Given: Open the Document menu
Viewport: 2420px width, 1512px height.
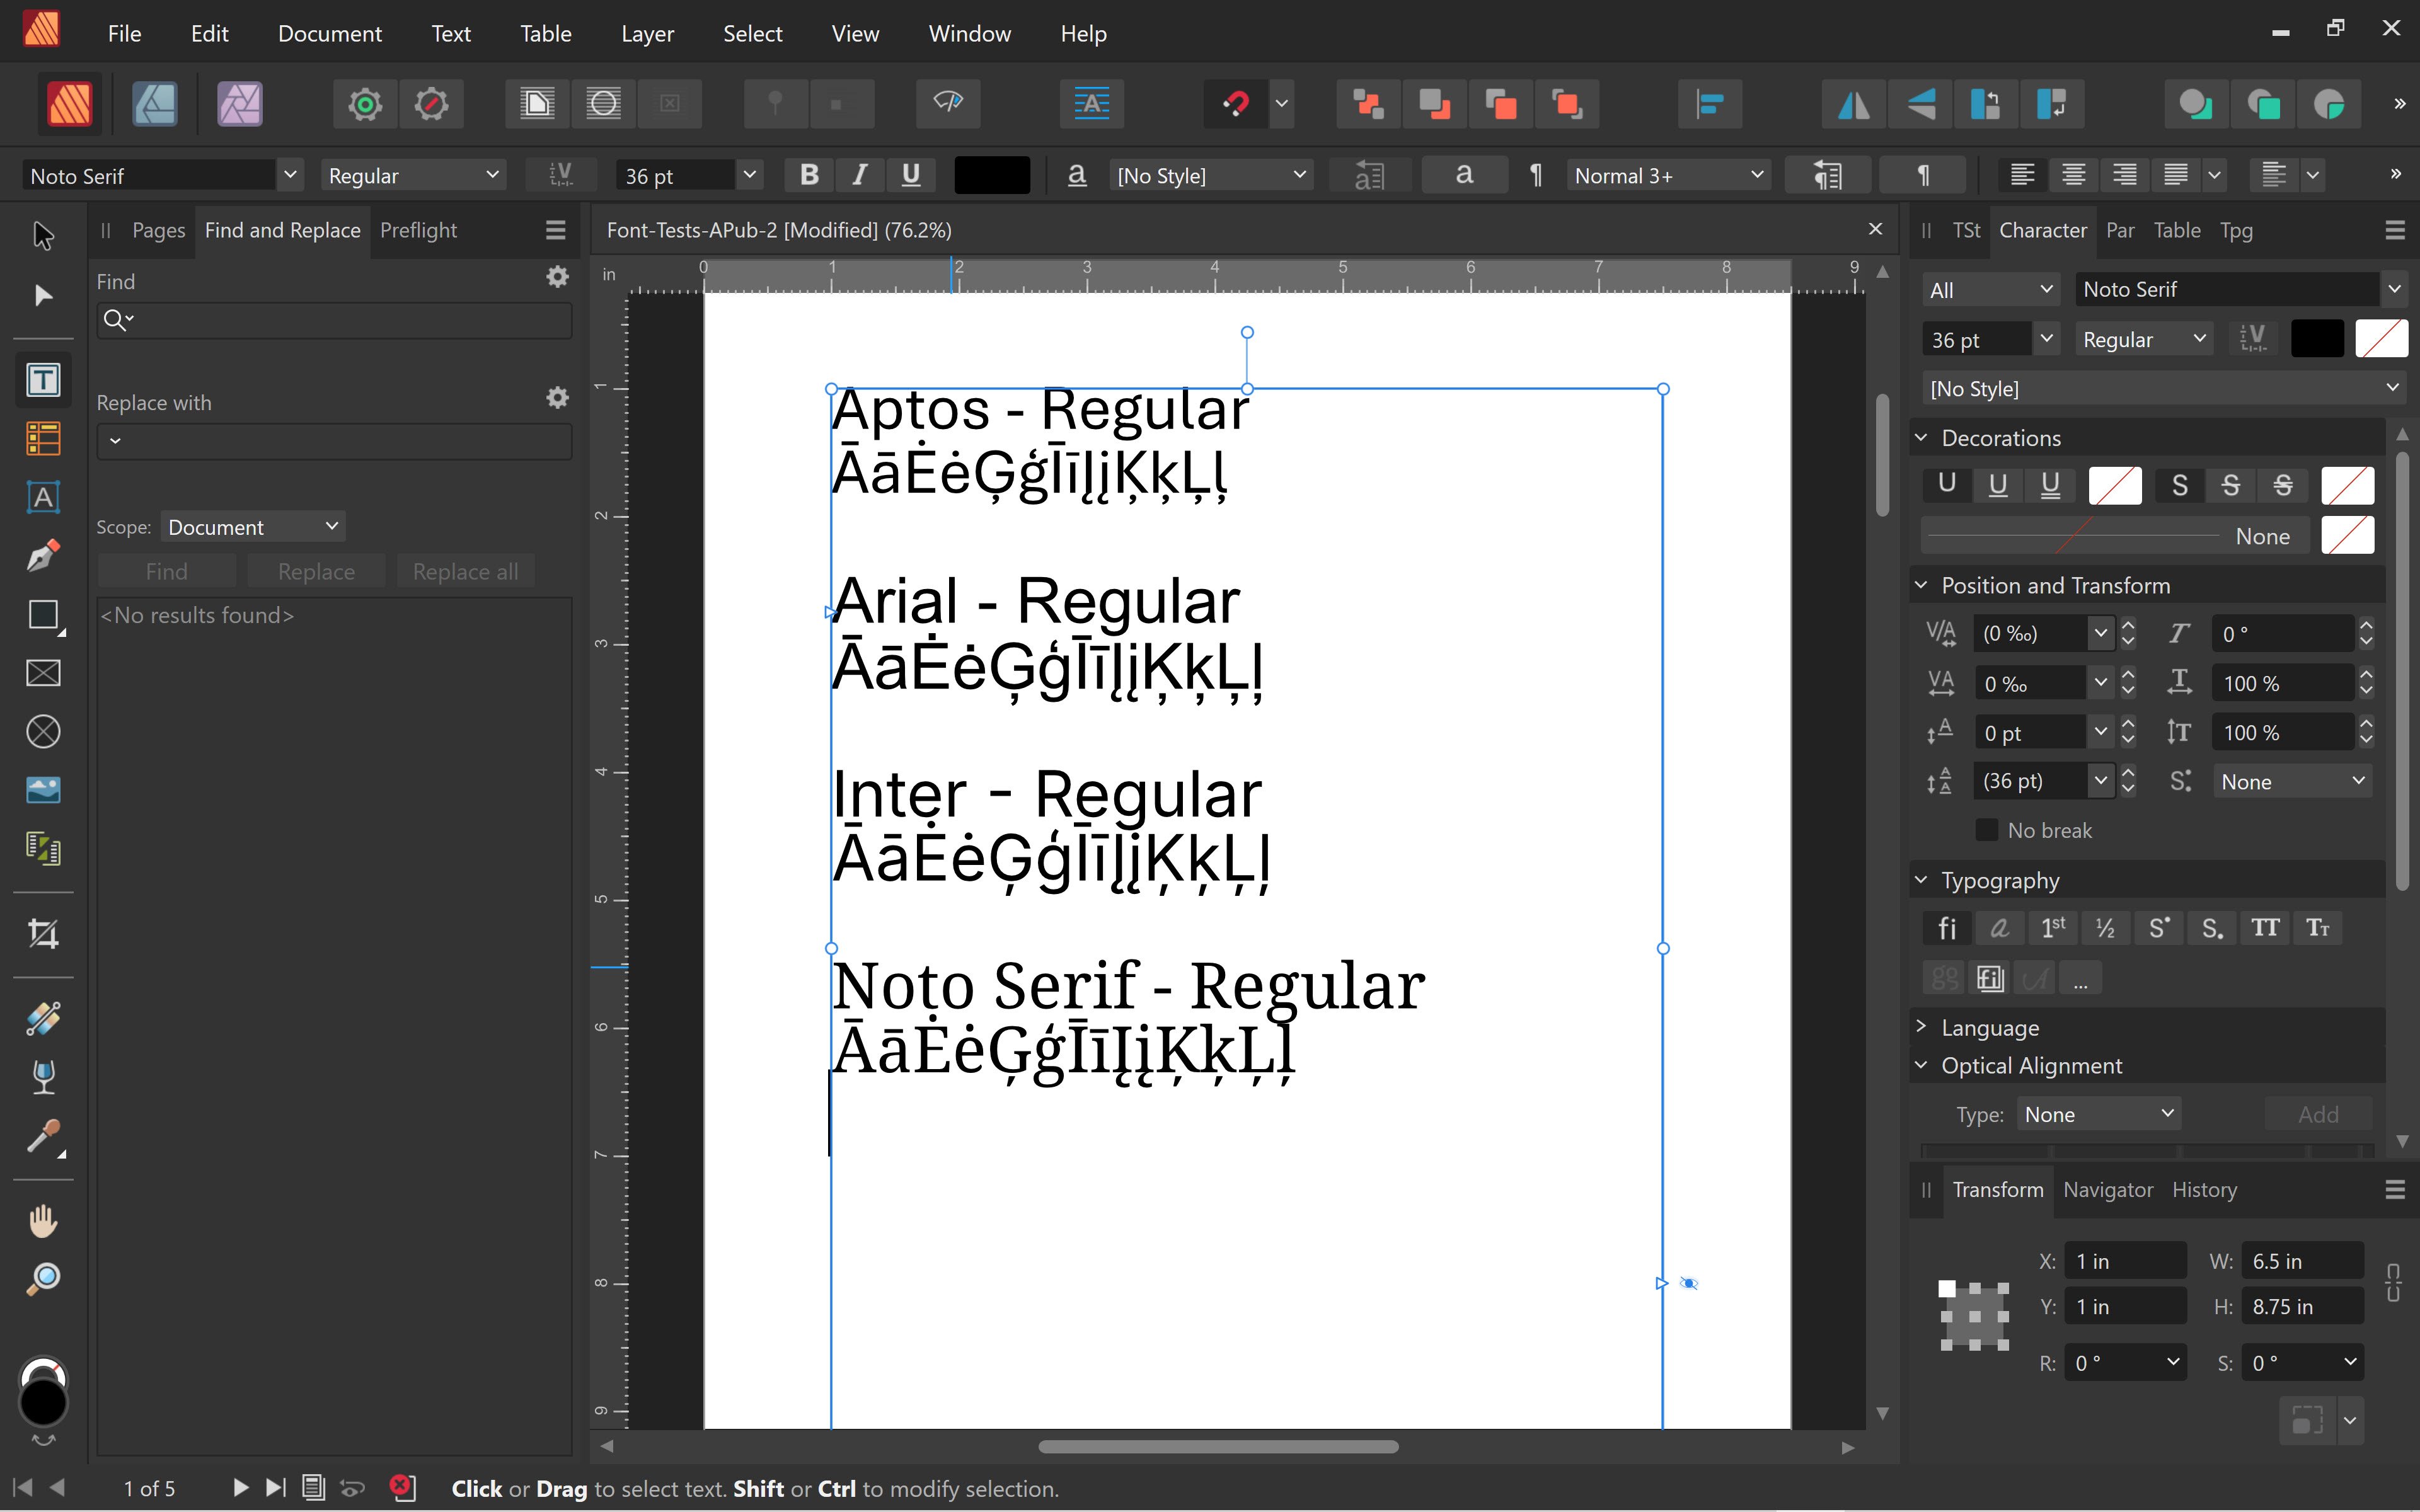Looking at the screenshot, I should (330, 34).
